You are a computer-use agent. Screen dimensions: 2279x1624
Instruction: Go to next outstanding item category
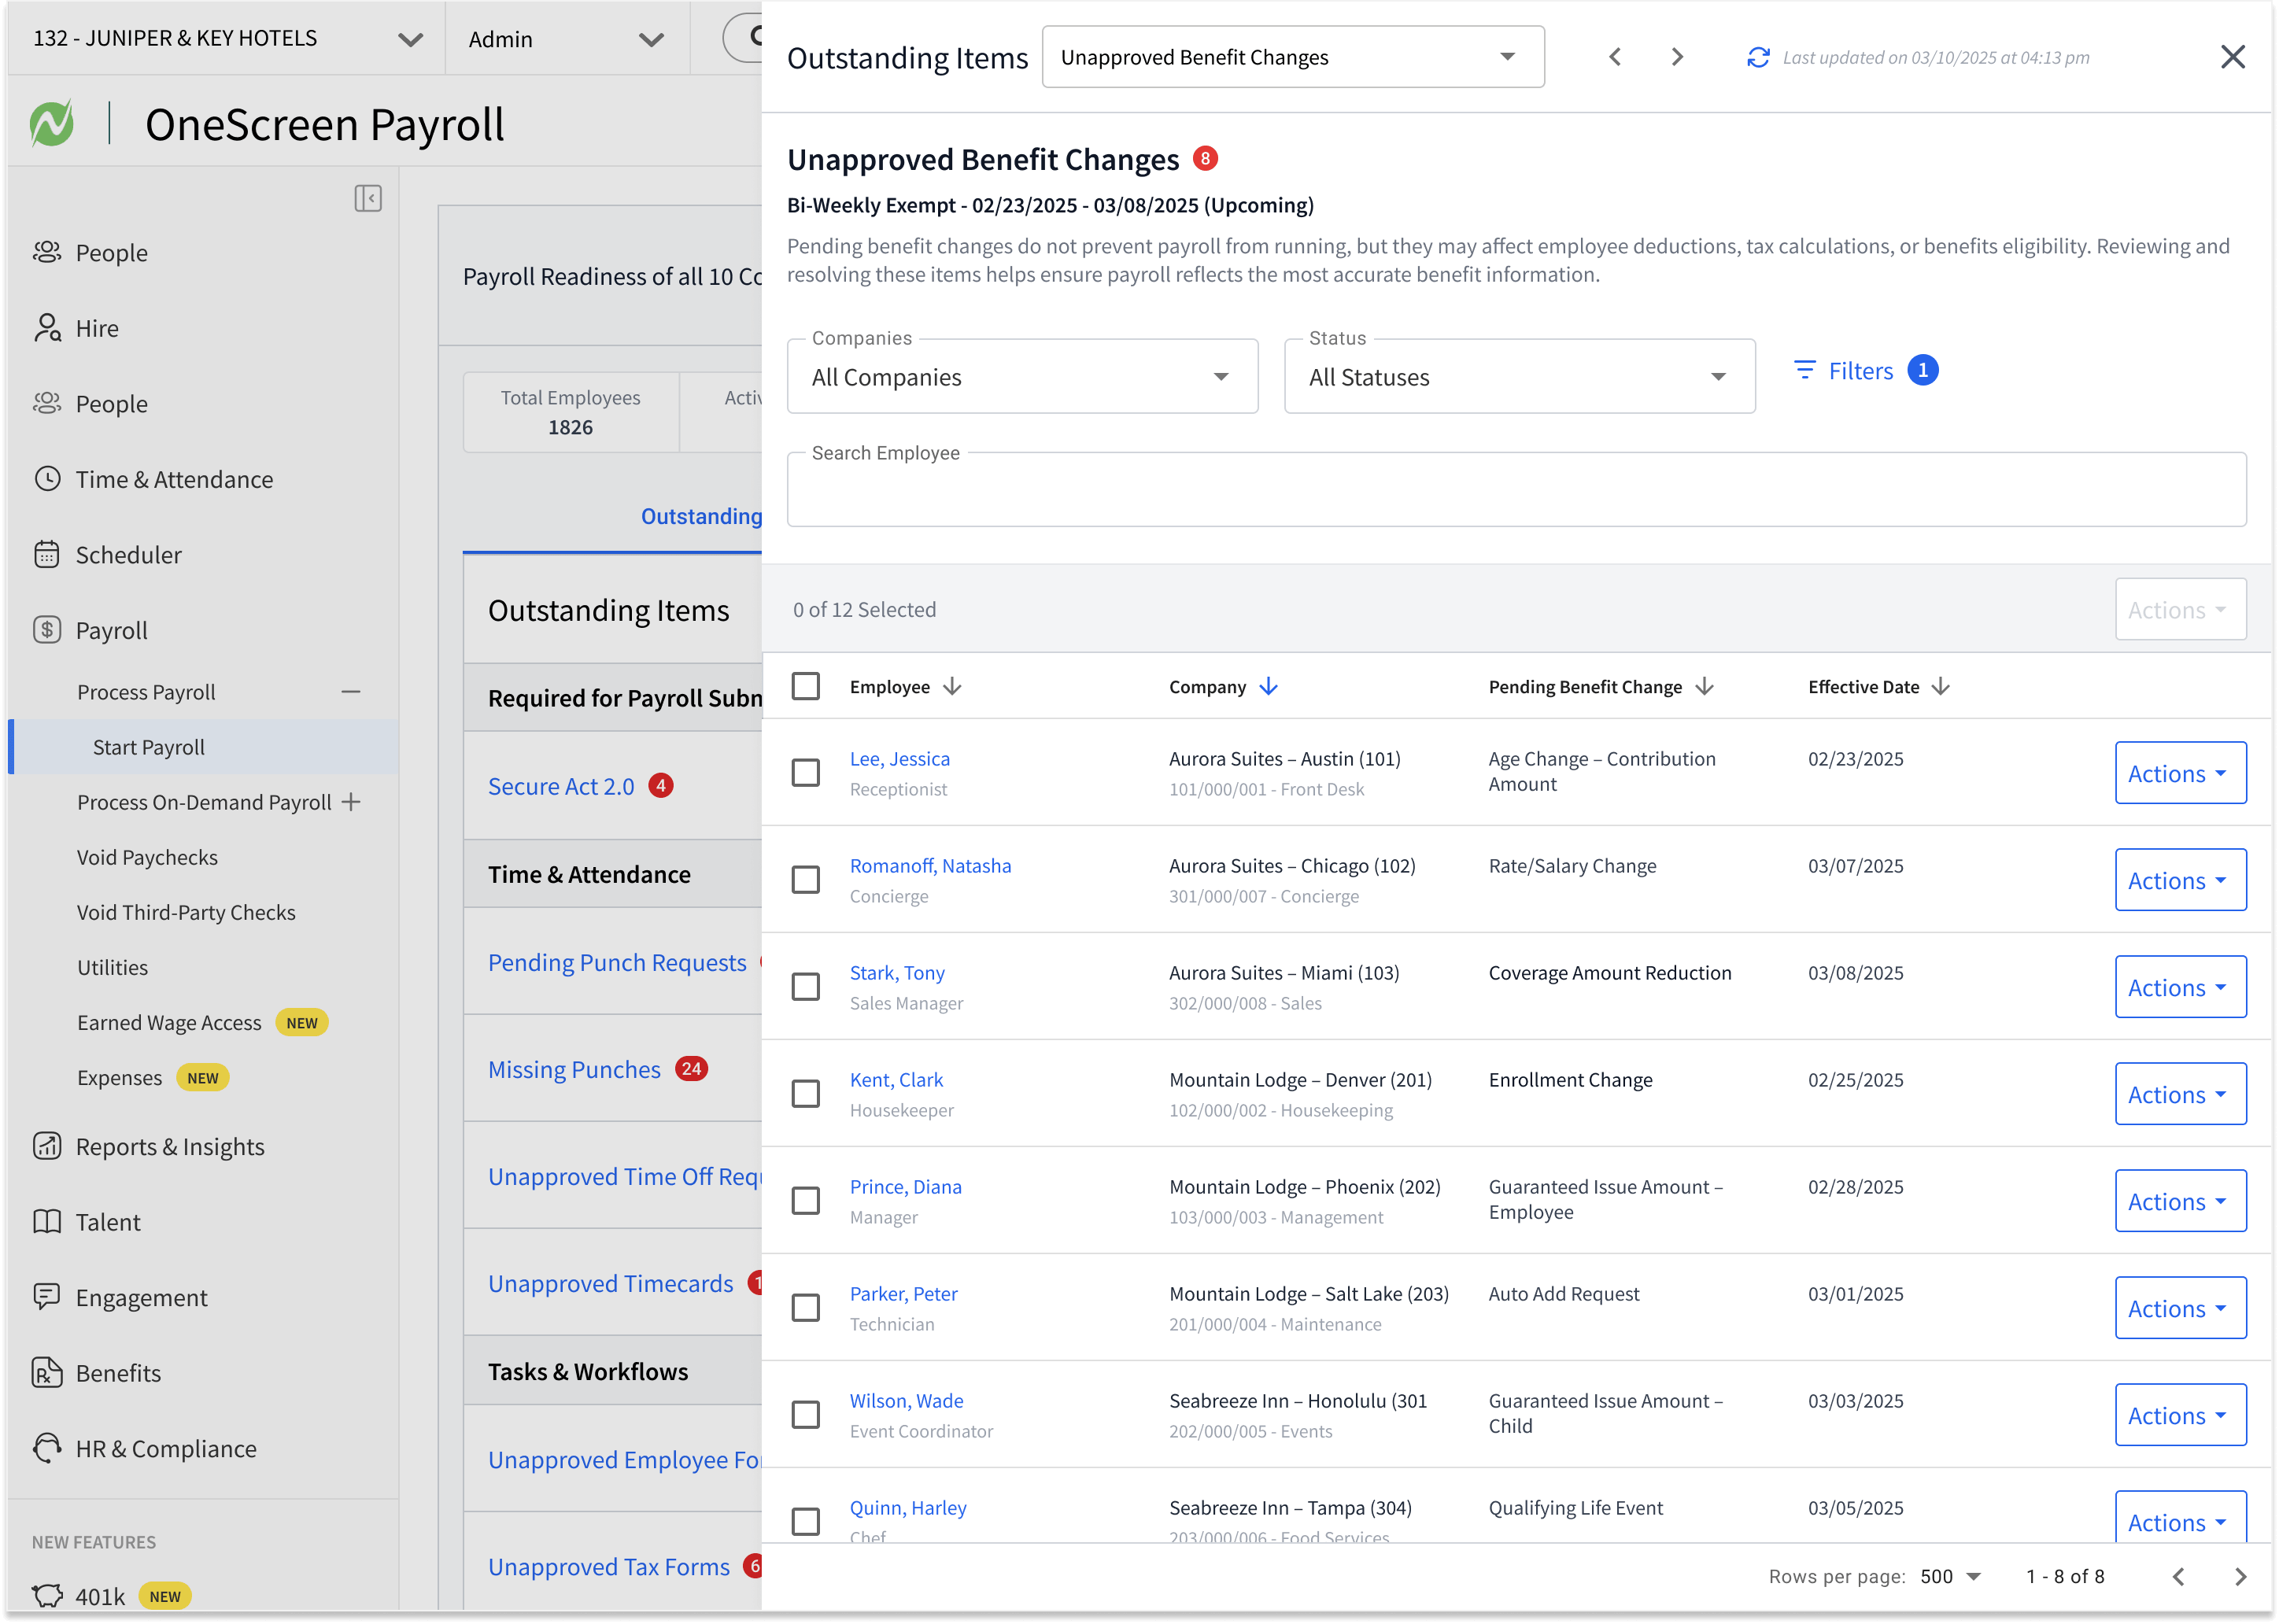(x=1677, y=57)
